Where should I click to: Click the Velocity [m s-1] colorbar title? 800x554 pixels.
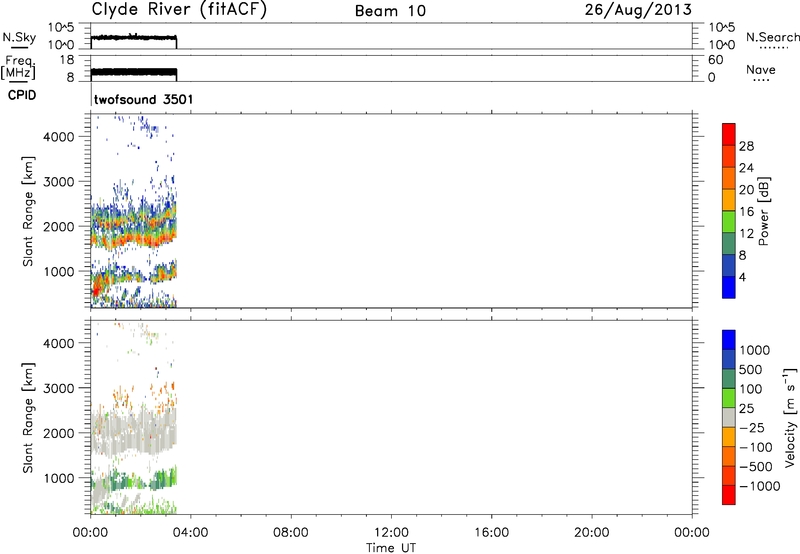tap(790, 417)
